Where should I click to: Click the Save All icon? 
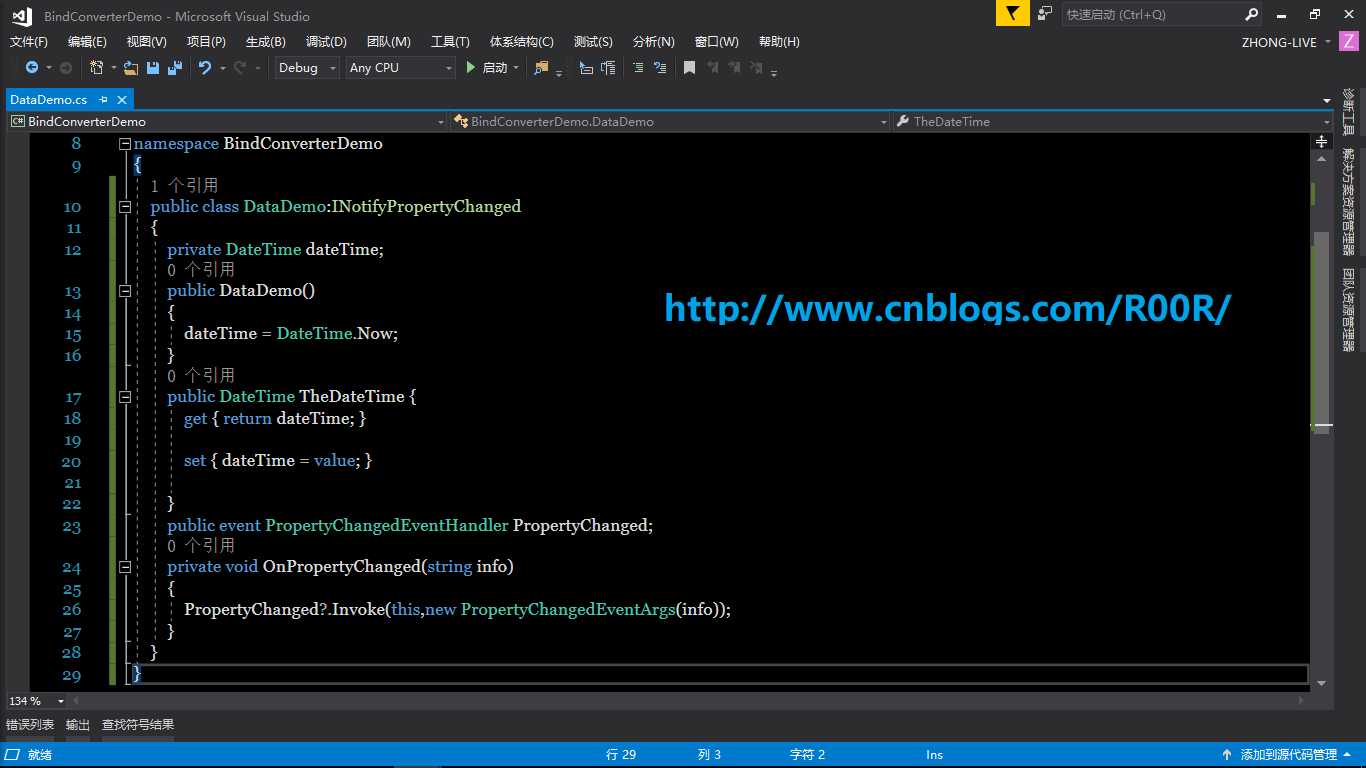[175, 68]
